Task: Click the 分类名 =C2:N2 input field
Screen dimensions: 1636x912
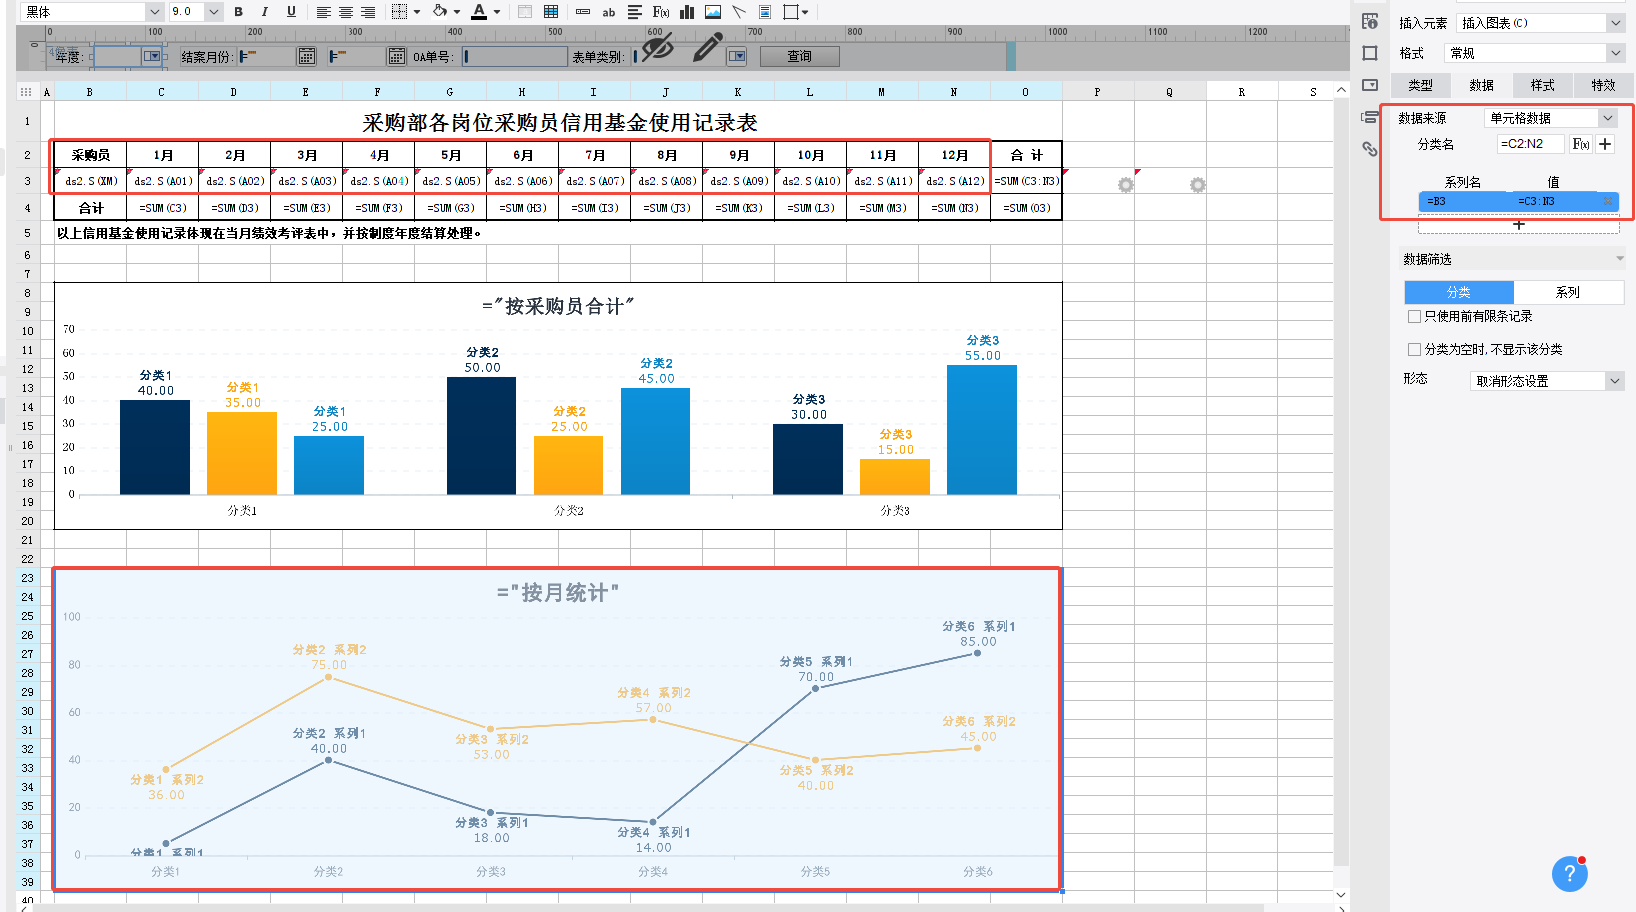Action: coord(1530,144)
